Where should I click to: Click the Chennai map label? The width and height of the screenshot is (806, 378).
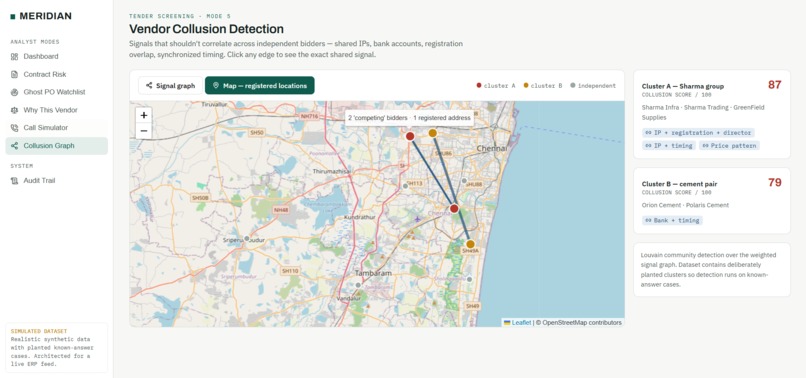pyautogui.click(x=492, y=149)
